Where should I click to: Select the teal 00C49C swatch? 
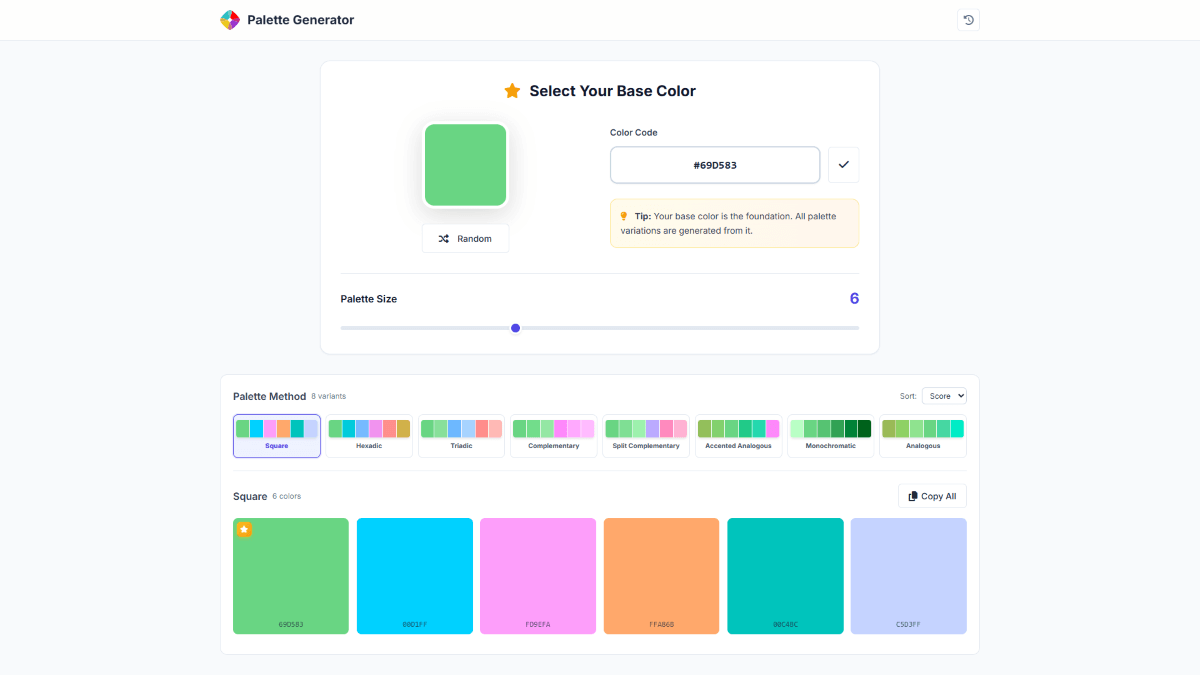[x=785, y=575]
